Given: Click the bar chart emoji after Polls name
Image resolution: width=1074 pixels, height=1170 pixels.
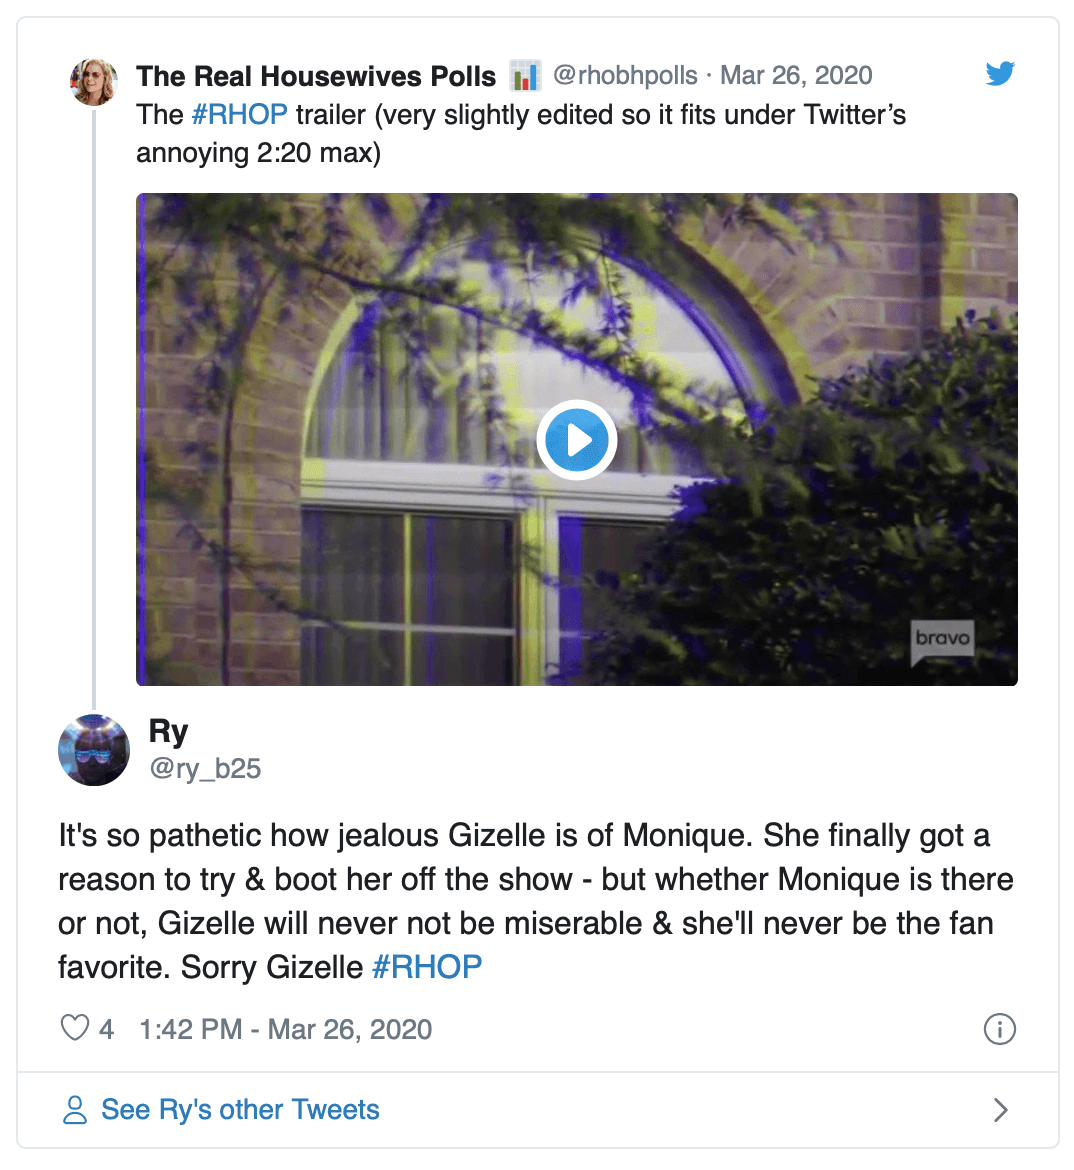Looking at the screenshot, I should (525, 76).
